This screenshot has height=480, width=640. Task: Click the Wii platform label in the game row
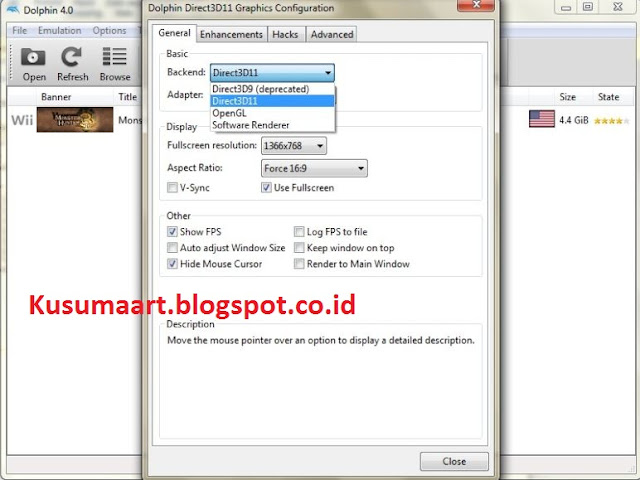click(22, 120)
